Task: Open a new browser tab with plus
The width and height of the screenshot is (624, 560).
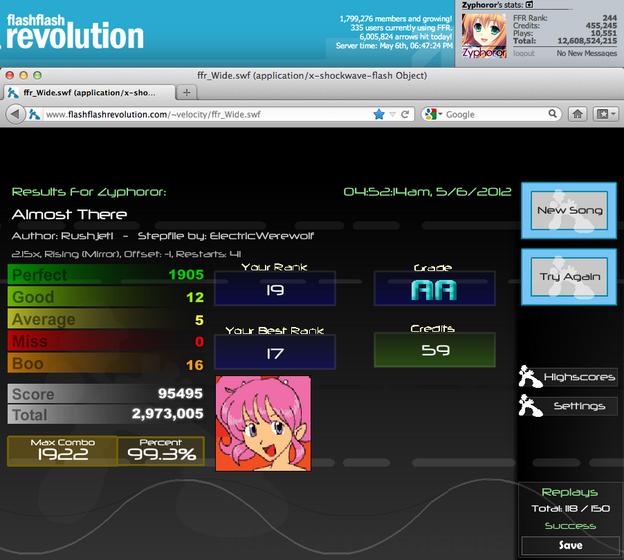Action: (186, 92)
